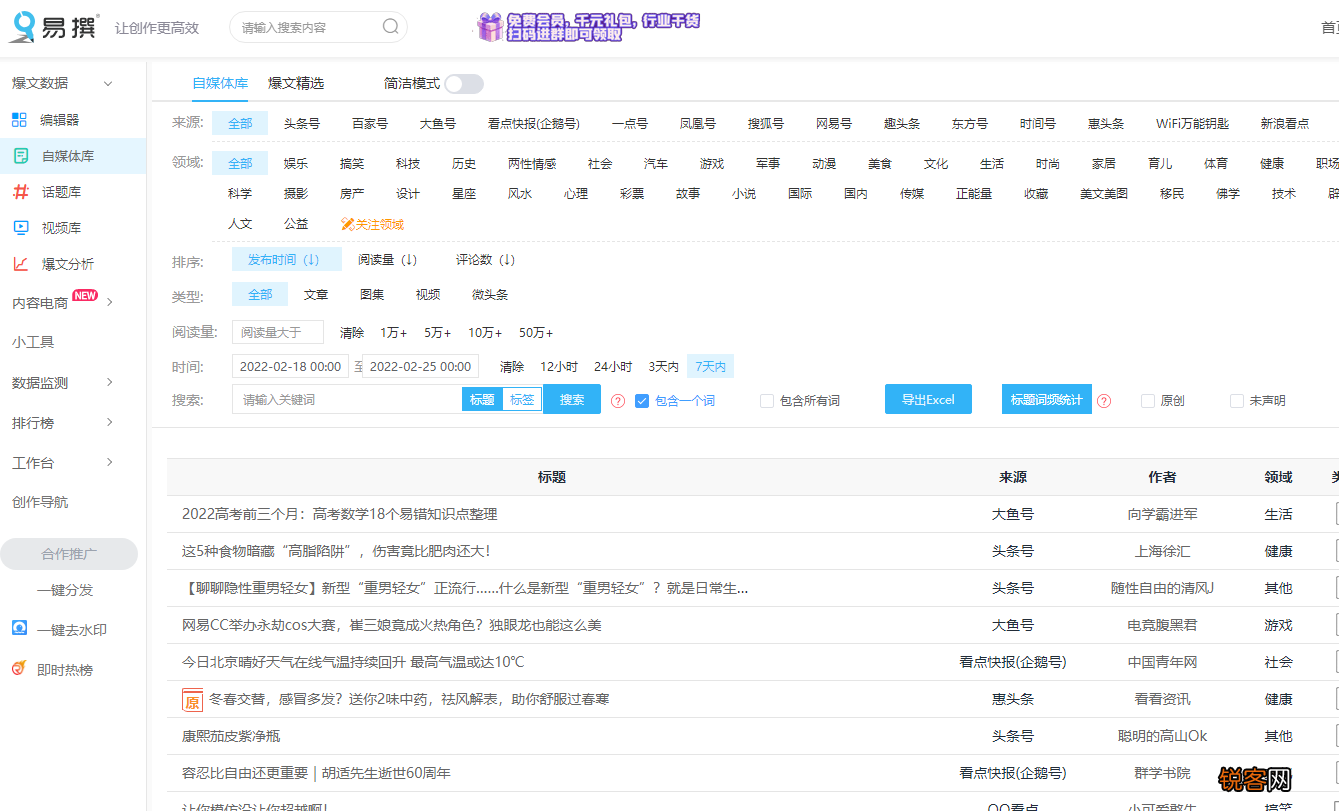Viewport: 1339px width, 811px height.
Task: Click the help icon next to 搜索 button
Action: [618, 401]
